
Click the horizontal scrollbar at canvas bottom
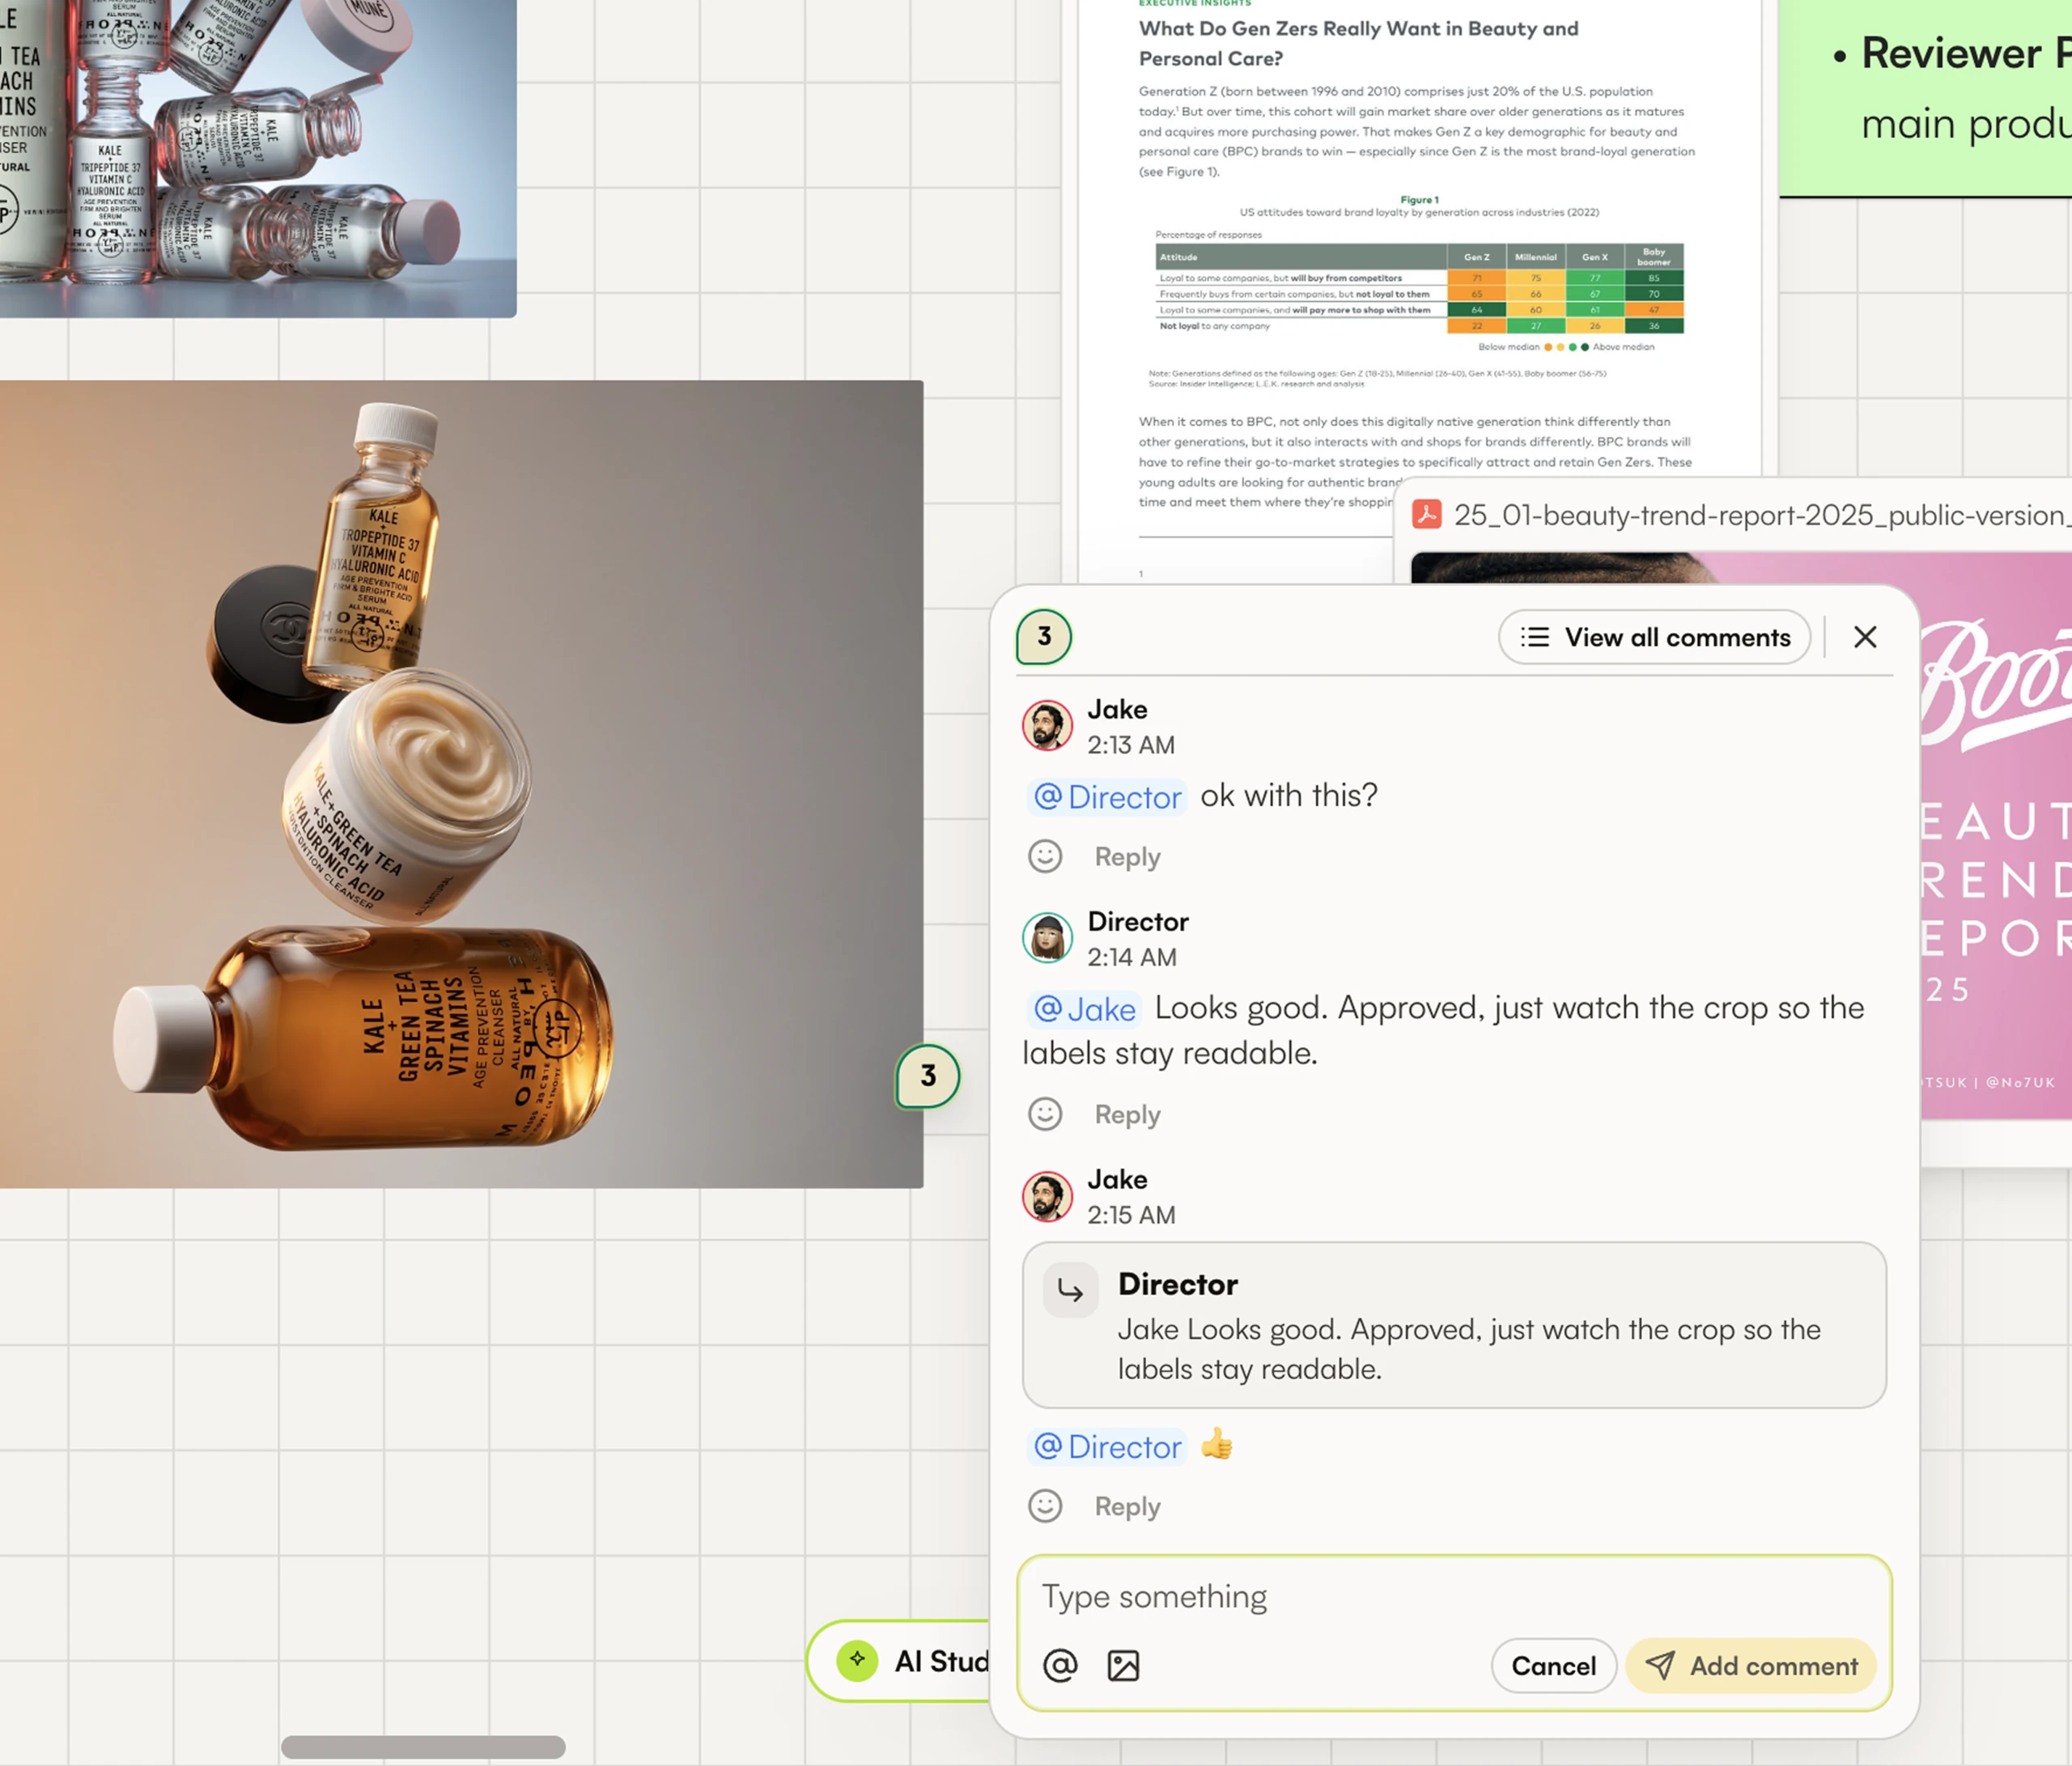[423, 1747]
